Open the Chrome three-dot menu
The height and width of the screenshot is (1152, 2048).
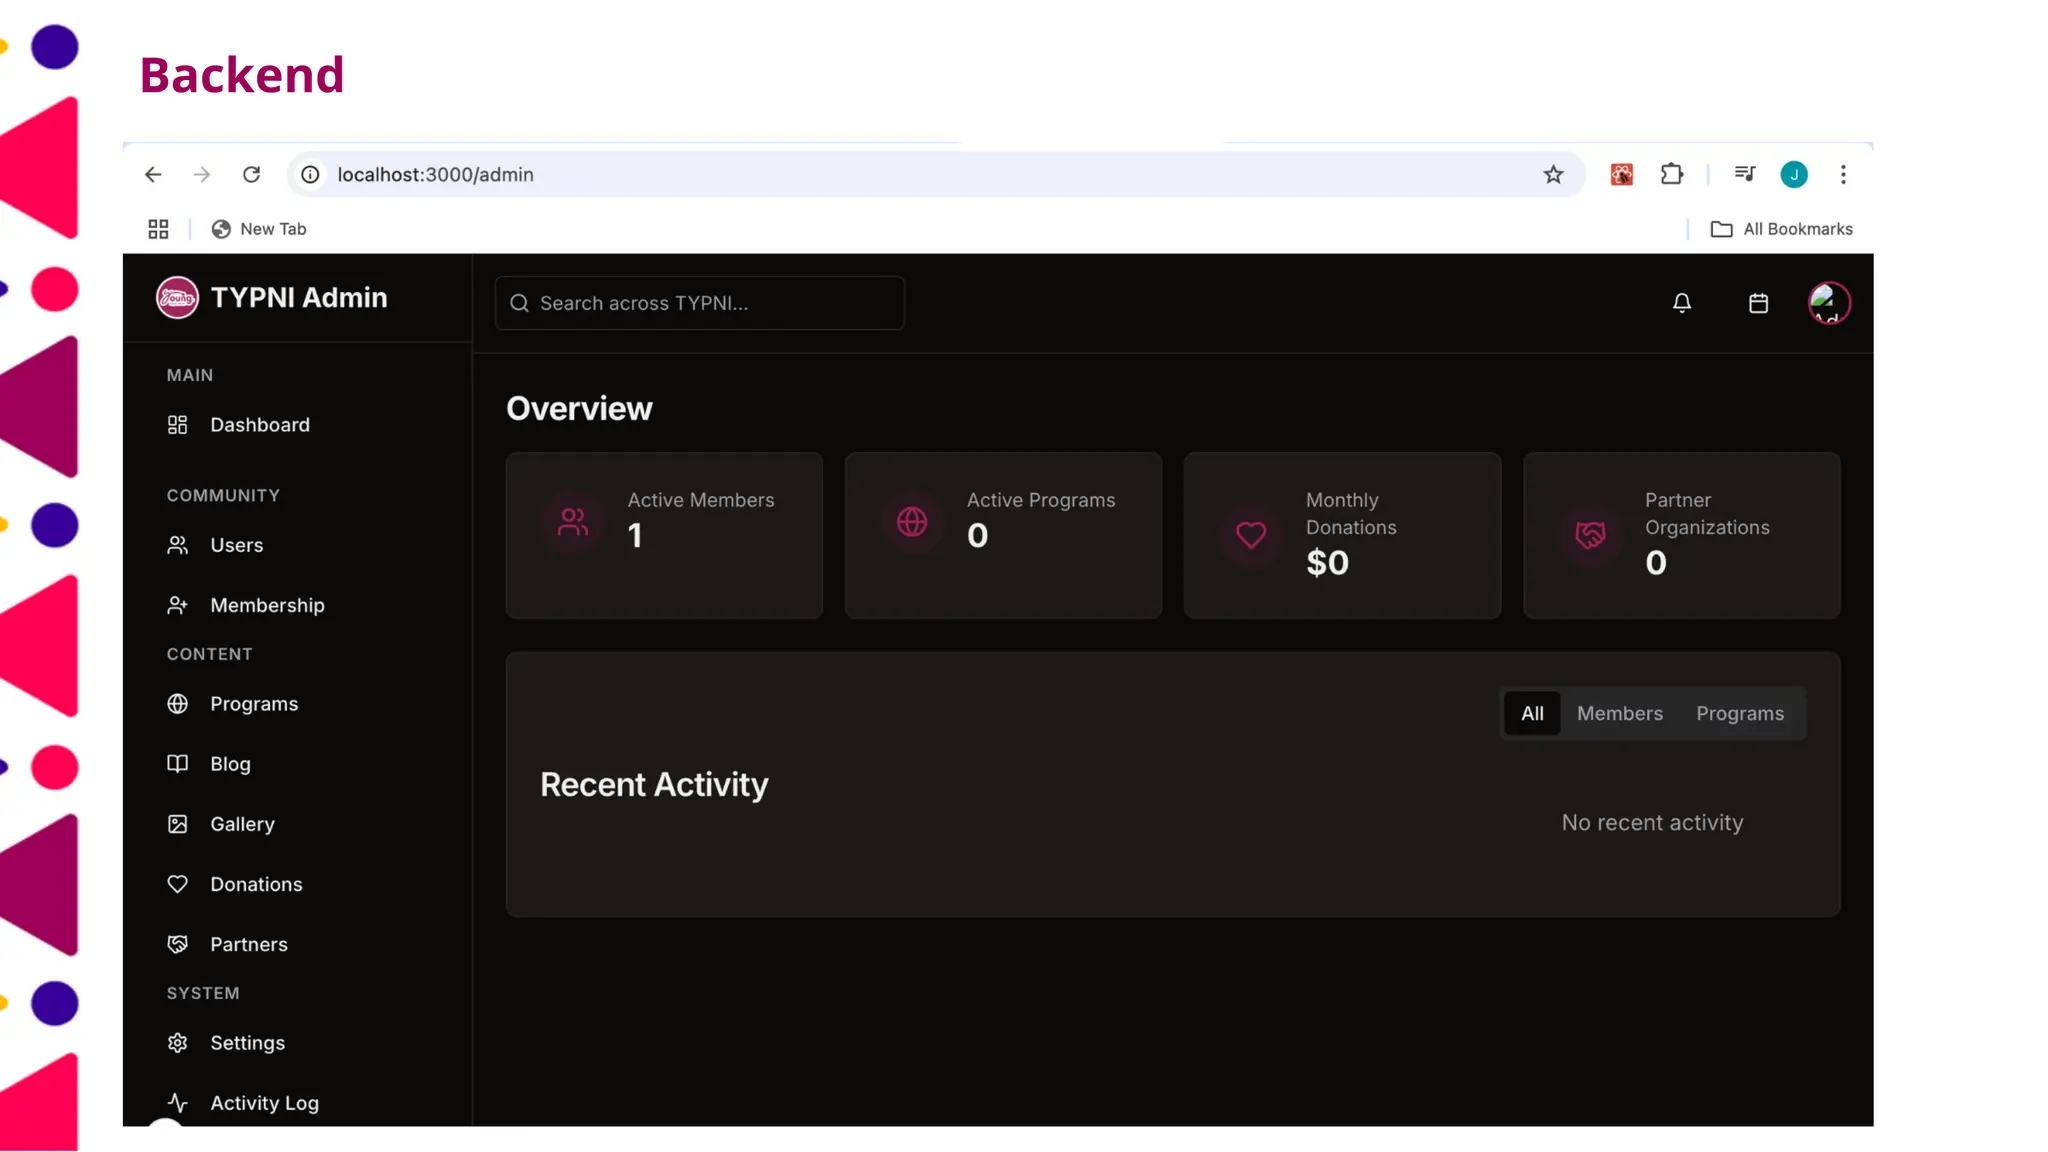(1843, 175)
